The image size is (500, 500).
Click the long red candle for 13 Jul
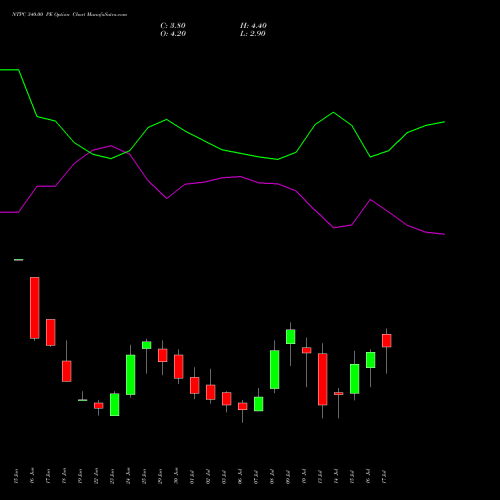(323, 379)
